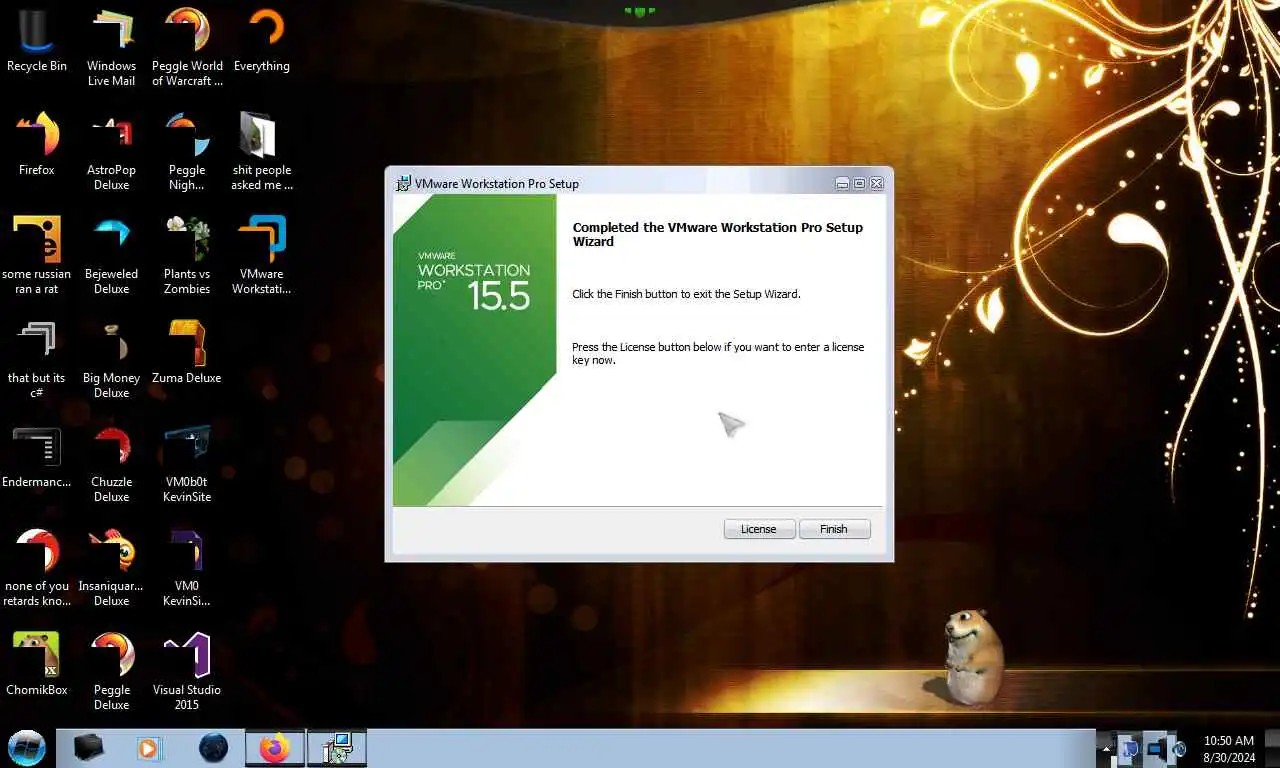
Task: Select the Firefox desktop shortcut
Action: tap(37, 145)
